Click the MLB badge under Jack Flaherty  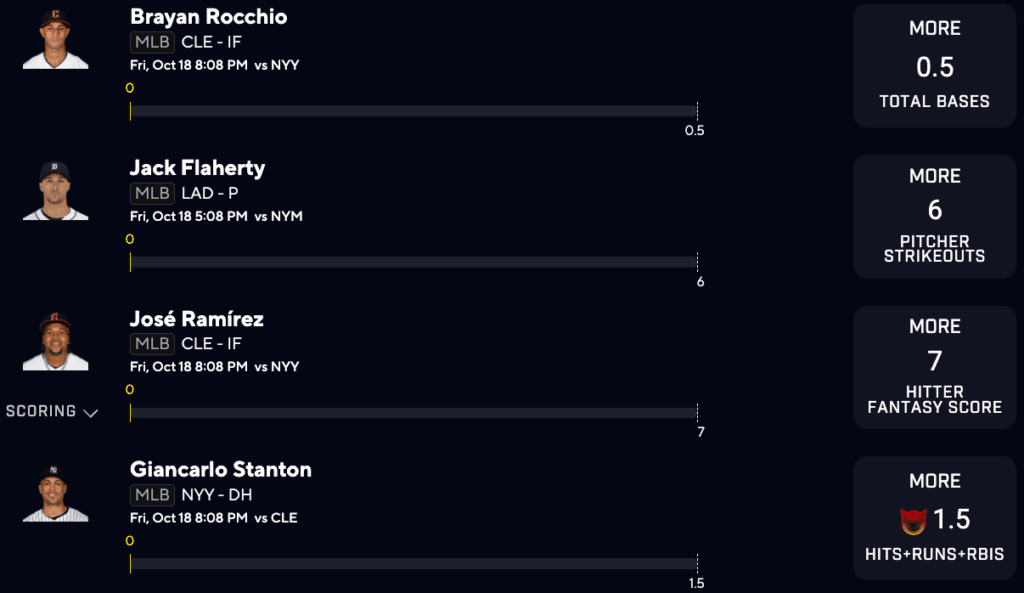pyautogui.click(x=152, y=193)
